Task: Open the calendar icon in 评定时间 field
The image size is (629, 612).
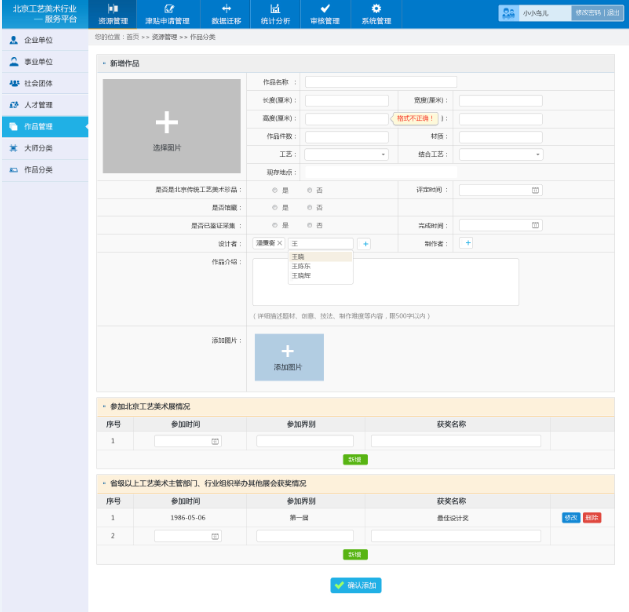Action: [x=535, y=190]
